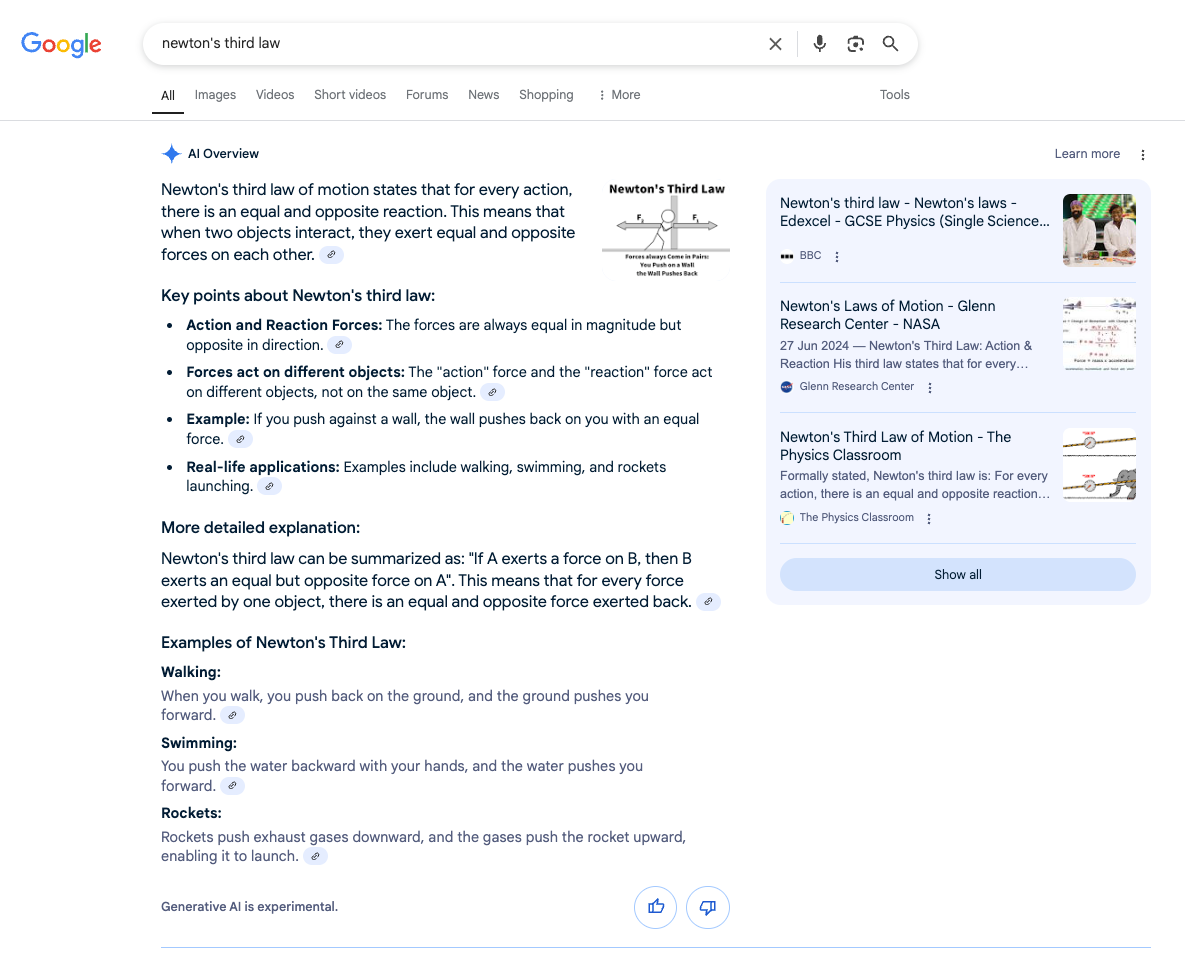Screen dimensions: 1185x960
Task: Click Show all sources button
Action: (957, 575)
